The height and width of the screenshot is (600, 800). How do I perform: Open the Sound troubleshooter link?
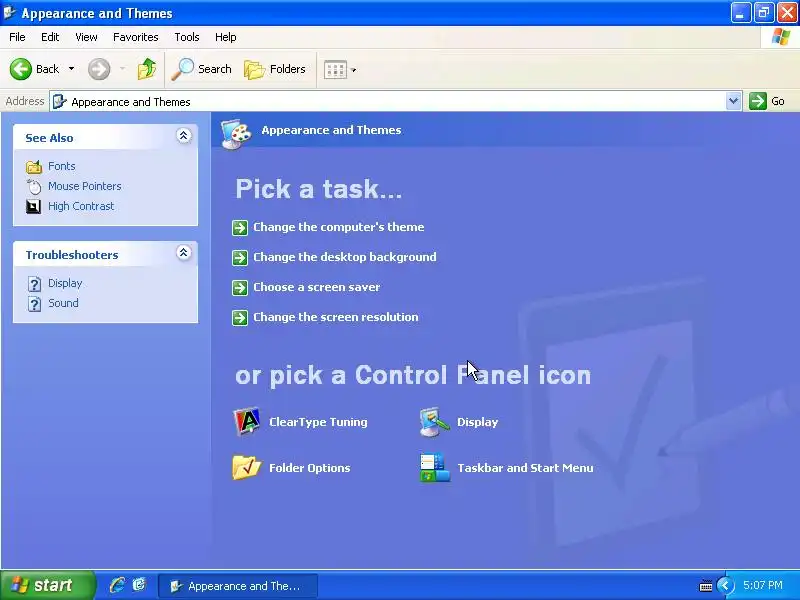(x=63, y=303)
